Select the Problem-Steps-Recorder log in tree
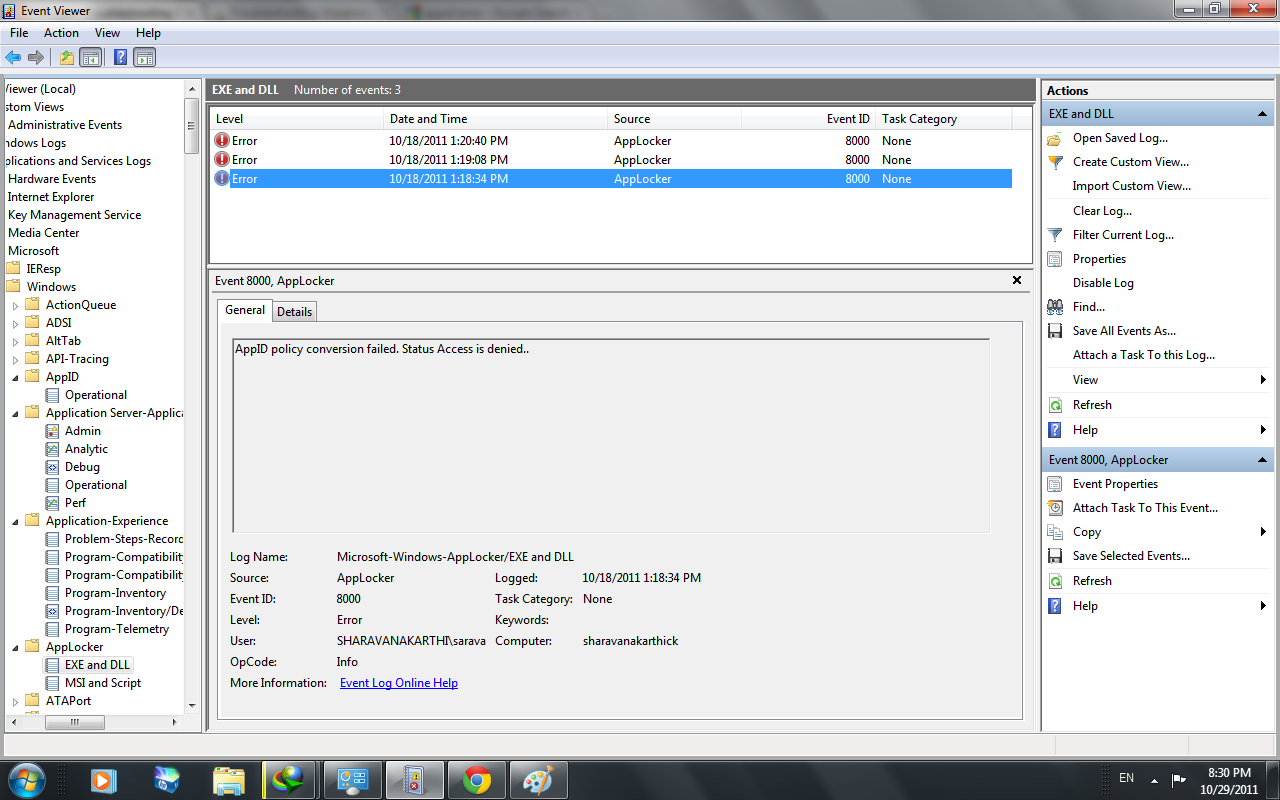Image resolution: width=1280 pixels, height=800 pixels. point(124,539)
